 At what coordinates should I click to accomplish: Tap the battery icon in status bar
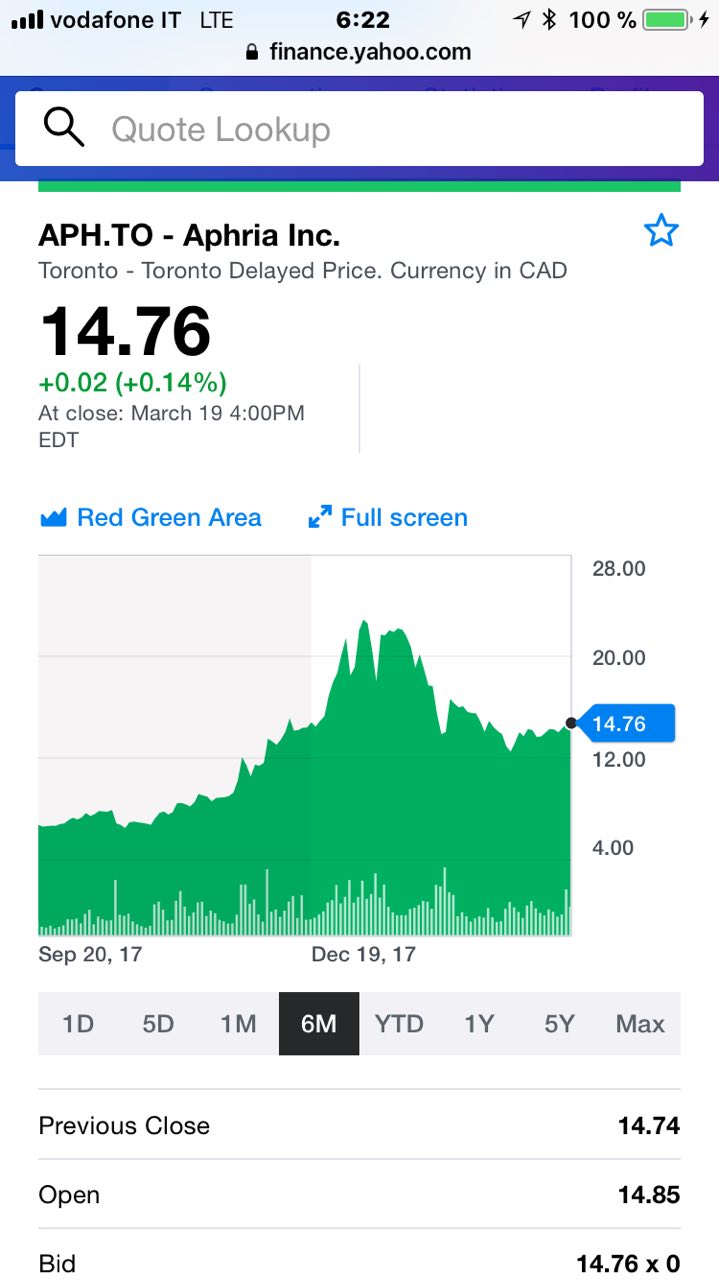(666, 19)
